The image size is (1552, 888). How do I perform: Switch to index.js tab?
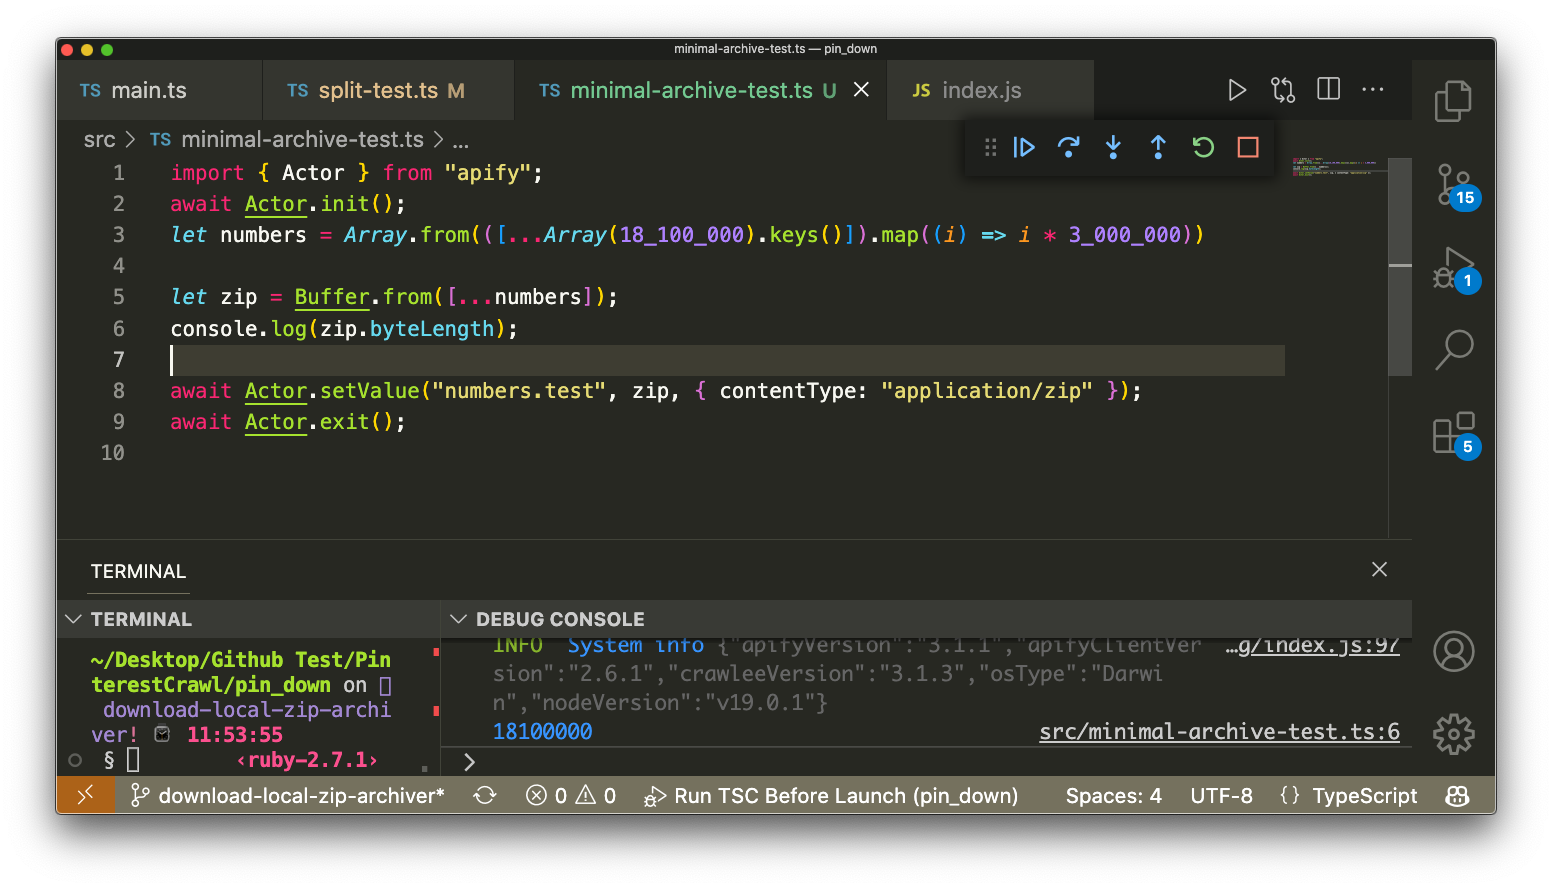[990, 90]
